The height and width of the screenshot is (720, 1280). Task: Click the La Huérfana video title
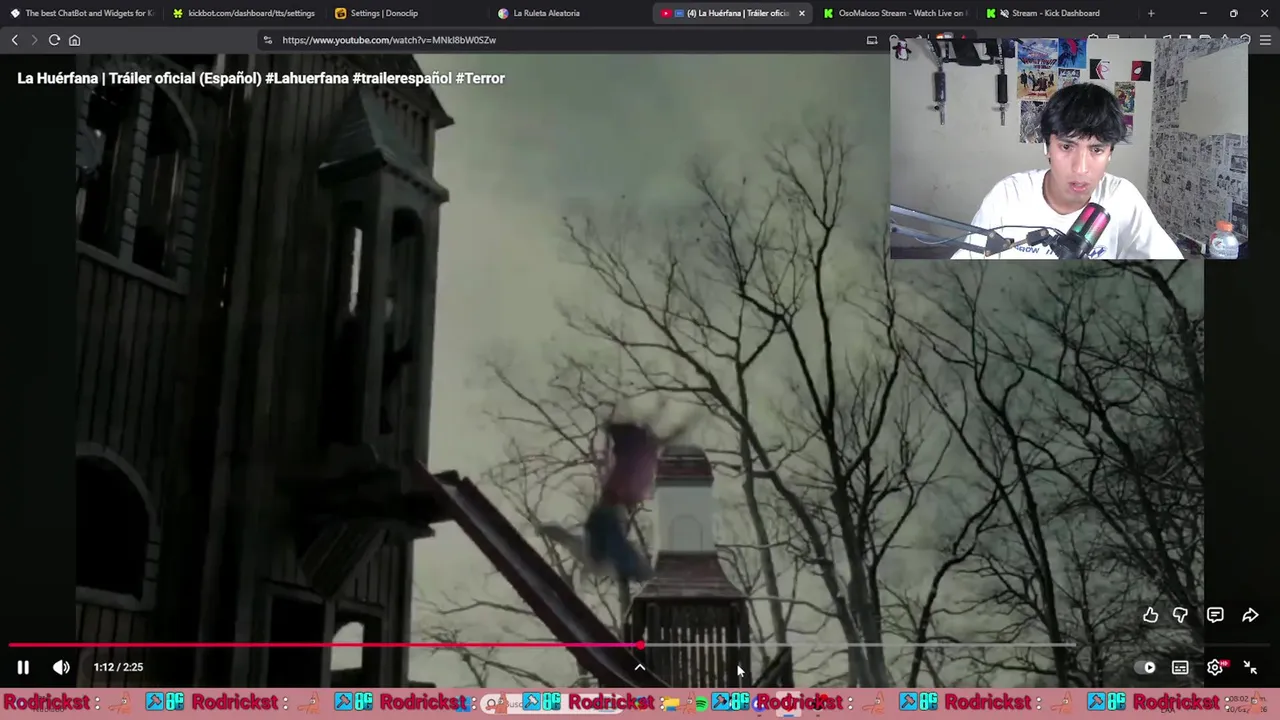tap(261, 78)
